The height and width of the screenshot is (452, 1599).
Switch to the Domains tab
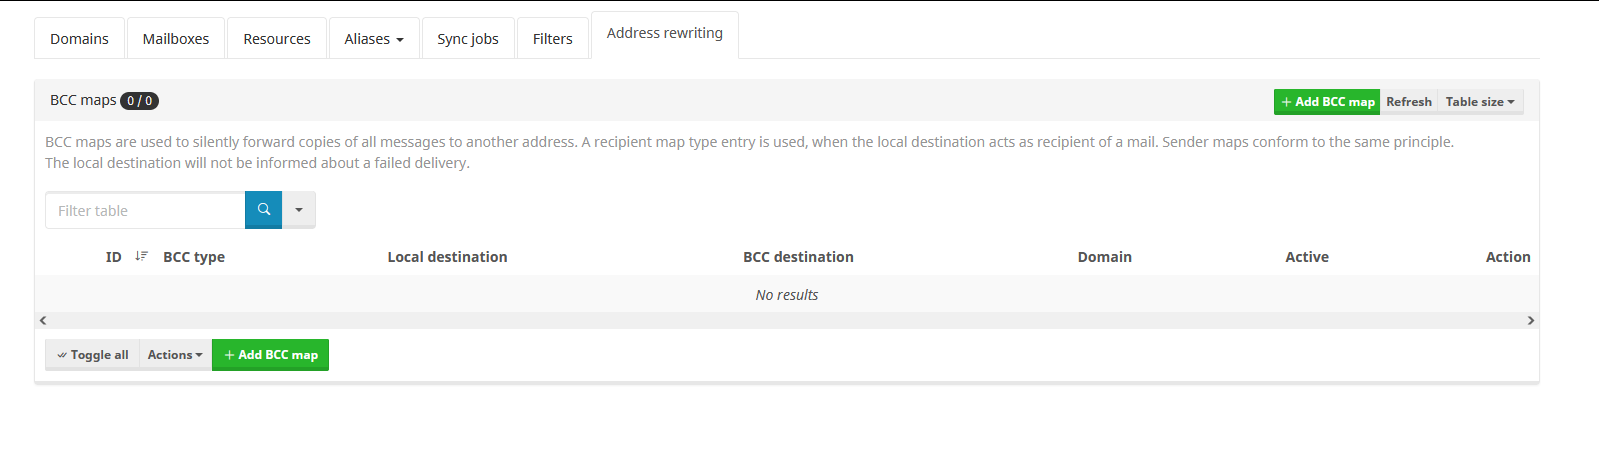point(79,39)
